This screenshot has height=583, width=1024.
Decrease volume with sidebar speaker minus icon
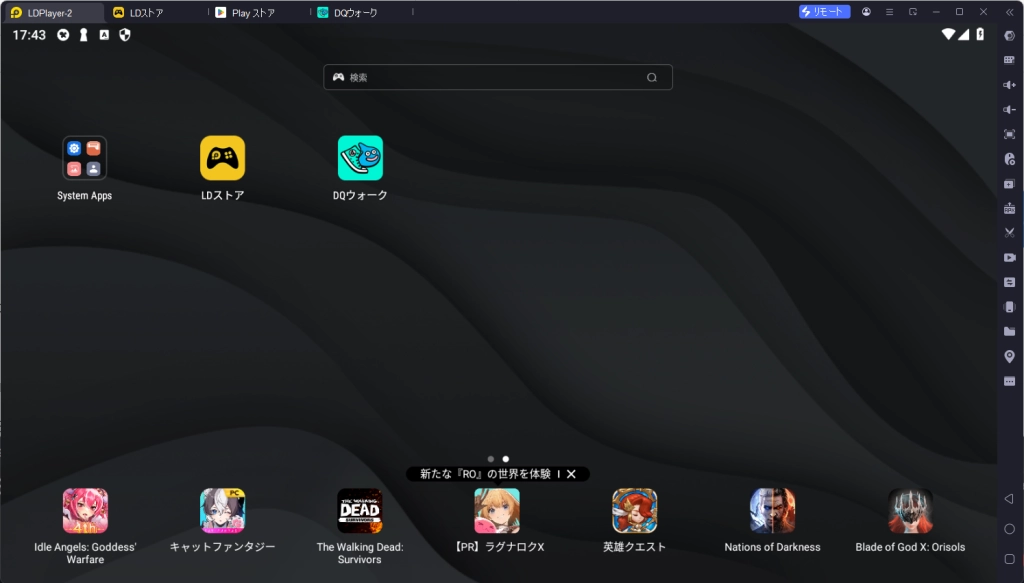coord(1010,110)
